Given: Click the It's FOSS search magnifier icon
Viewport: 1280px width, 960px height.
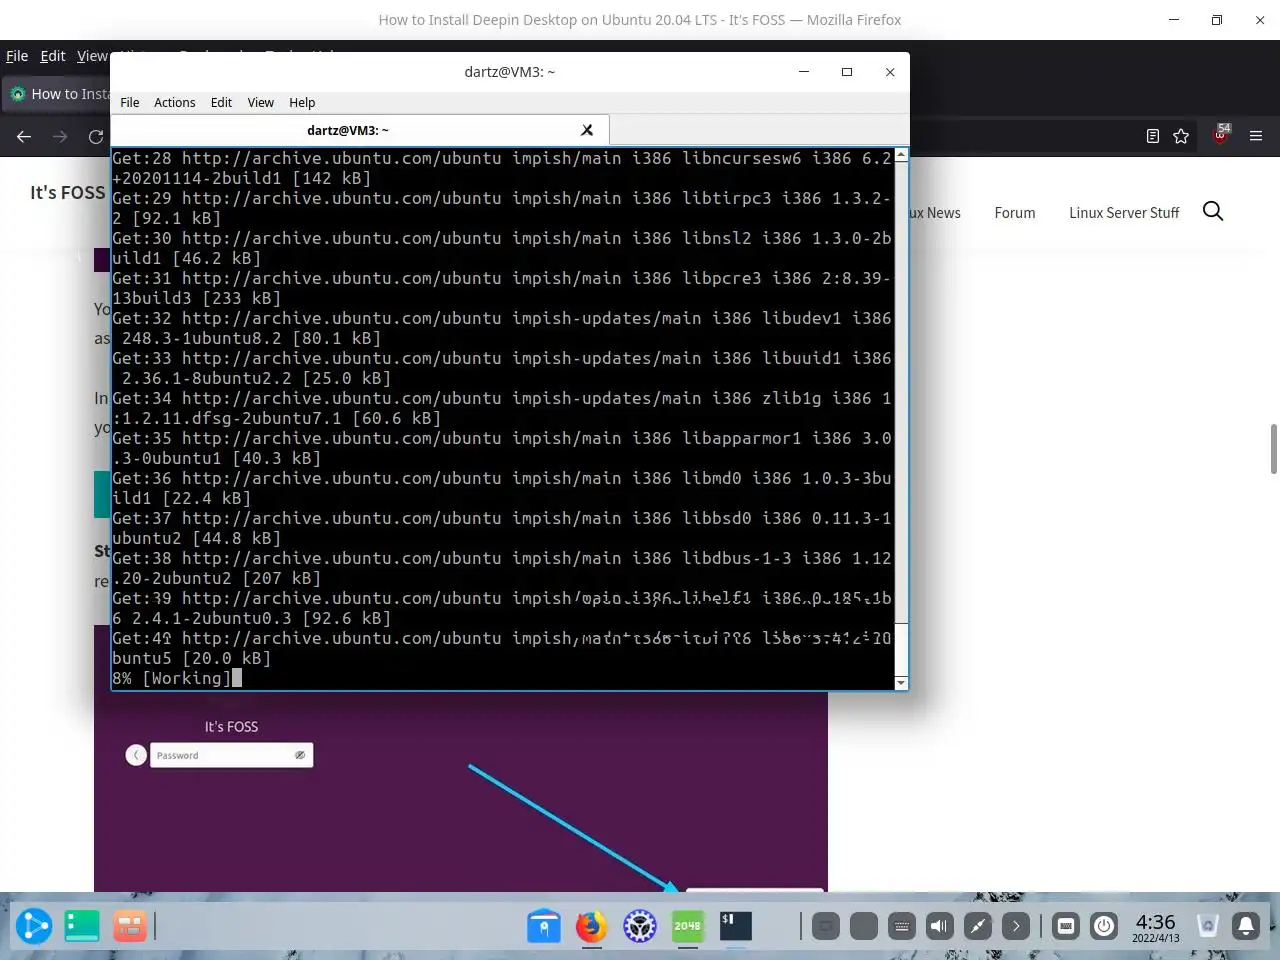Looking at the screenshot, I should click(x=1213, y=211).
